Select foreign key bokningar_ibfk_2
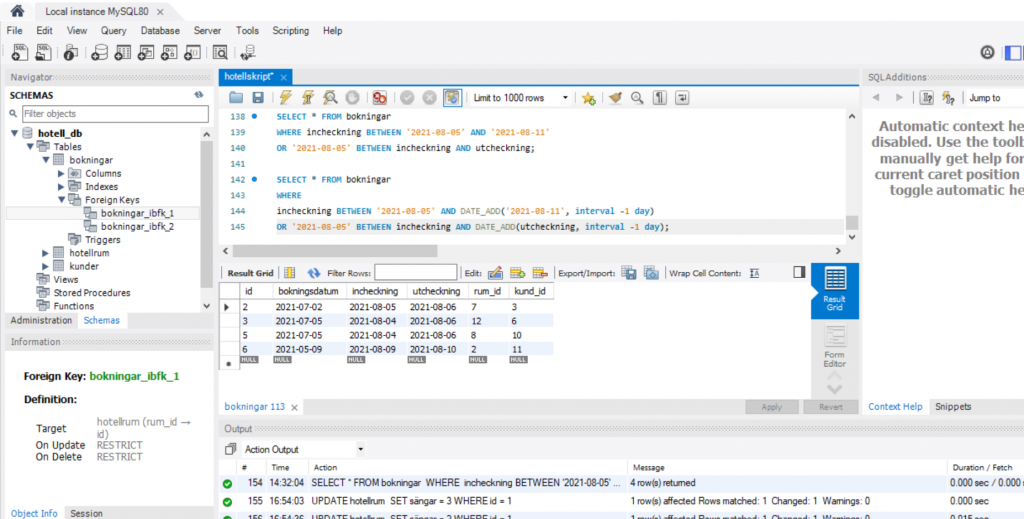 pyautogui.click(x=137, y=227)
